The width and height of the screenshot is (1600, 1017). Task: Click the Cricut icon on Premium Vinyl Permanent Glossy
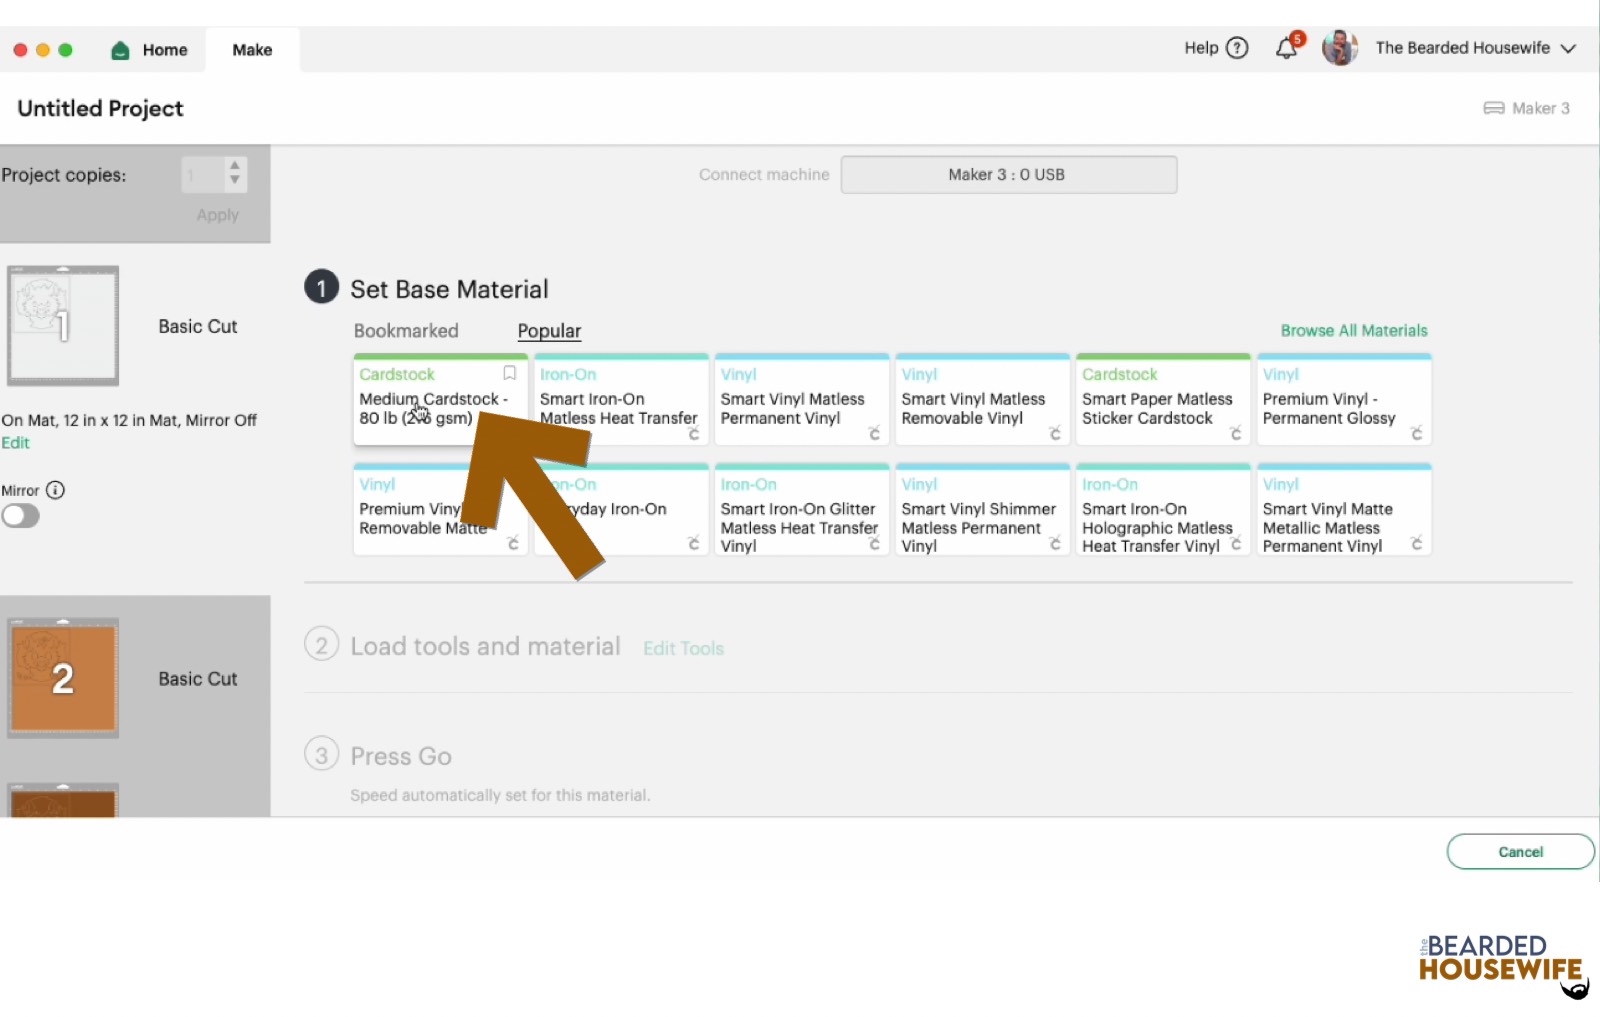pos(1417,434)
